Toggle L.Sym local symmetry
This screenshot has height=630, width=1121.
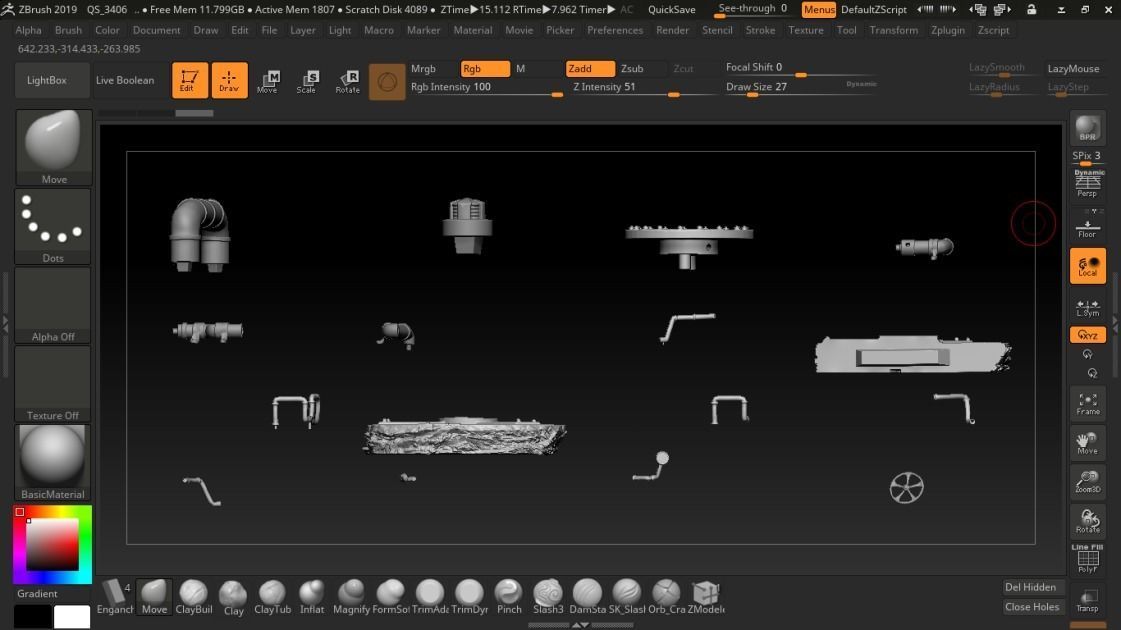pos(1087,307)
